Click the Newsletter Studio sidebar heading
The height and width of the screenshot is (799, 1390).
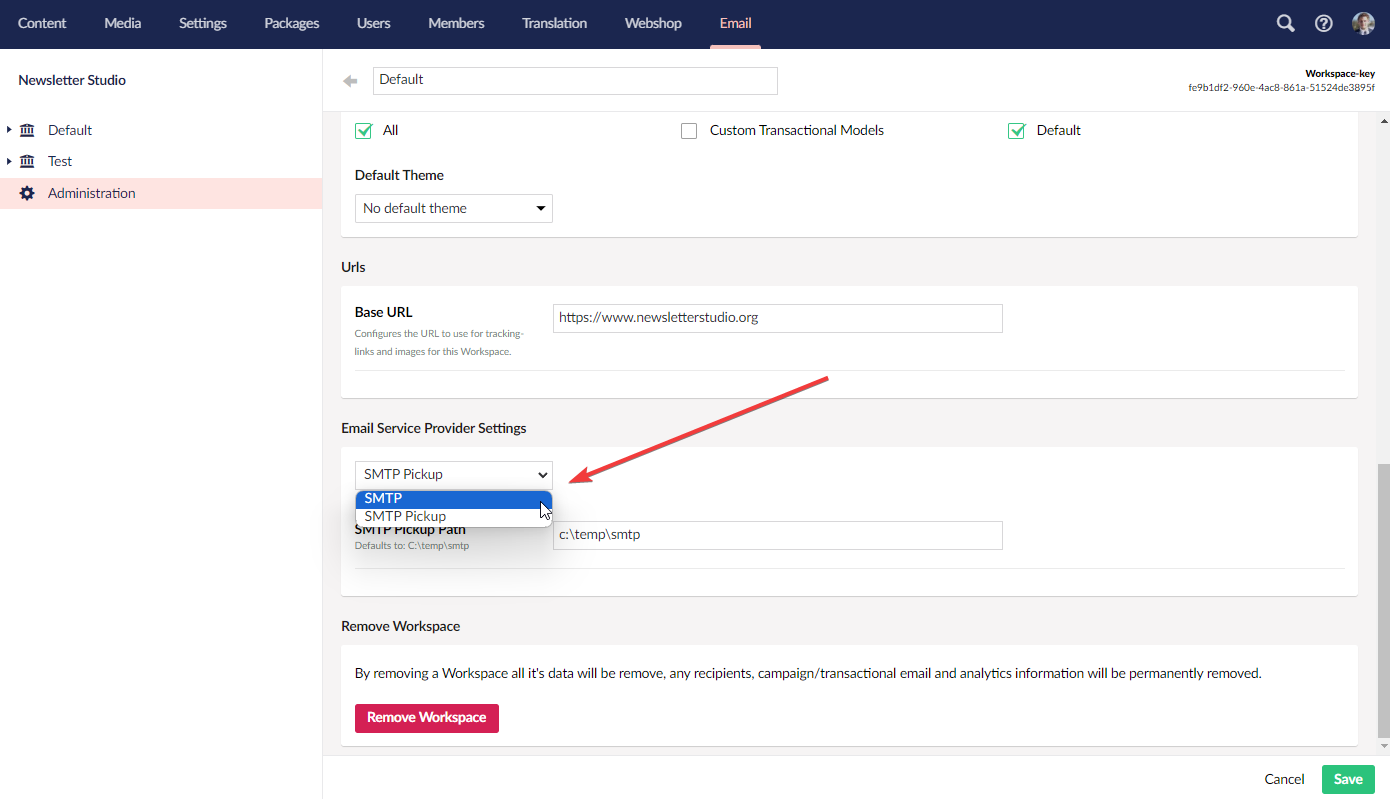point(72,80)
